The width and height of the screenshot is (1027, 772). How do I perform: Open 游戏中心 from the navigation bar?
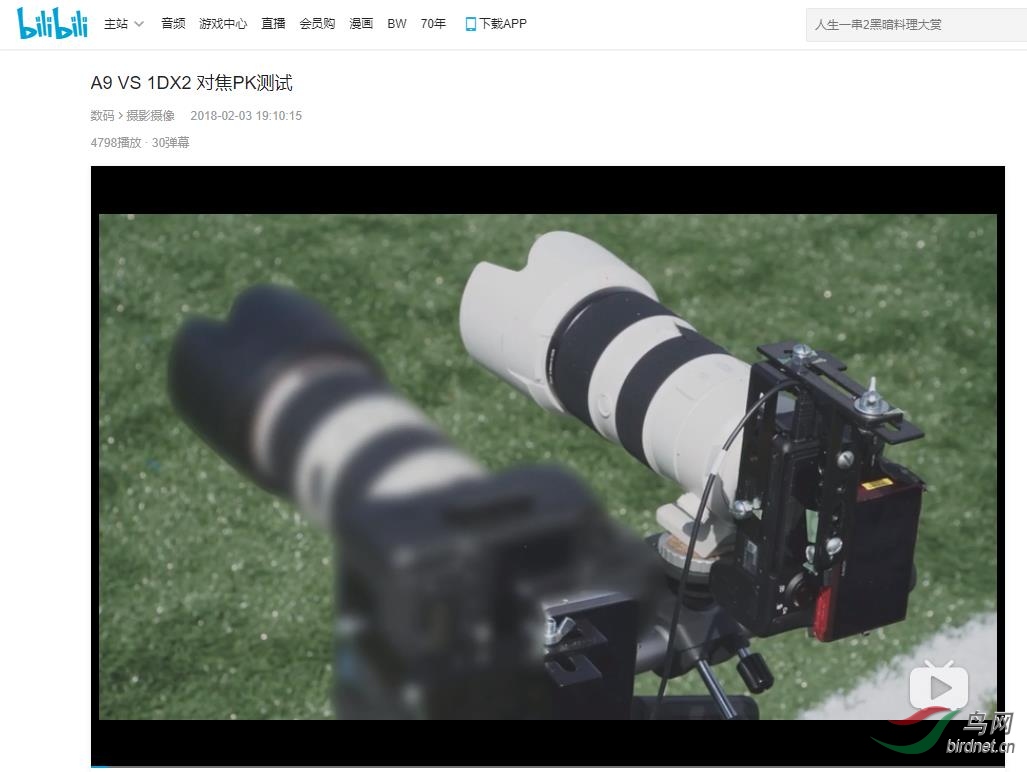click(x=223, y=24)
